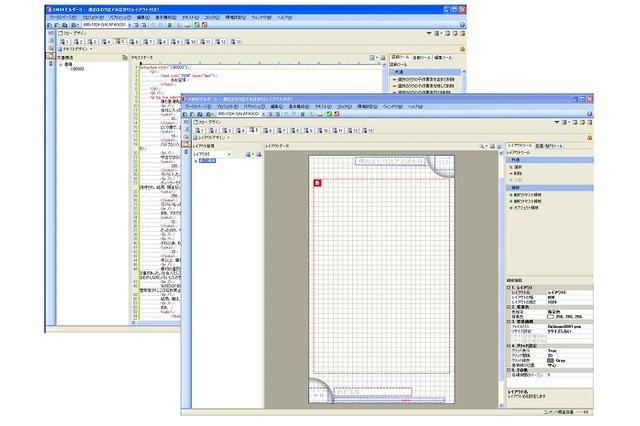
Task: Open the 600x1024 device dropdown in front window
Action: pos(261,113)
